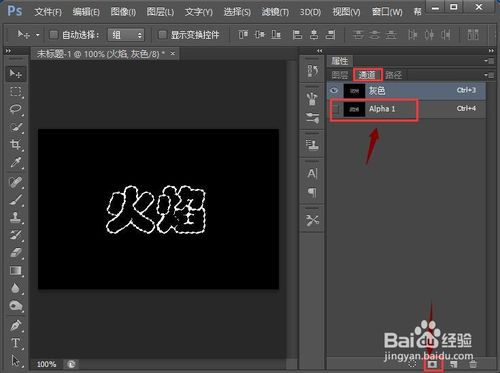Select the Eraser tool
500x373 pixels.
[15, 253]
